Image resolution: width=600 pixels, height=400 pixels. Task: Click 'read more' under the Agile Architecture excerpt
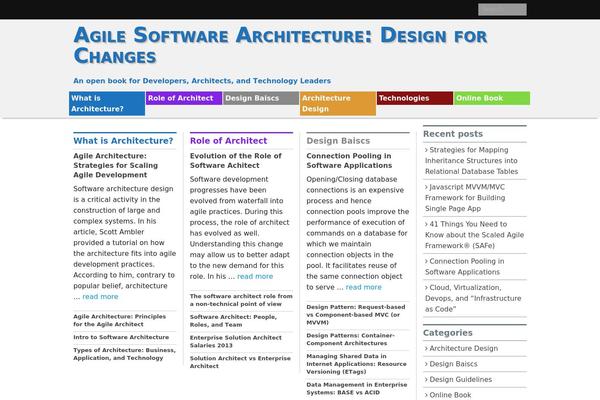[100, 297]
